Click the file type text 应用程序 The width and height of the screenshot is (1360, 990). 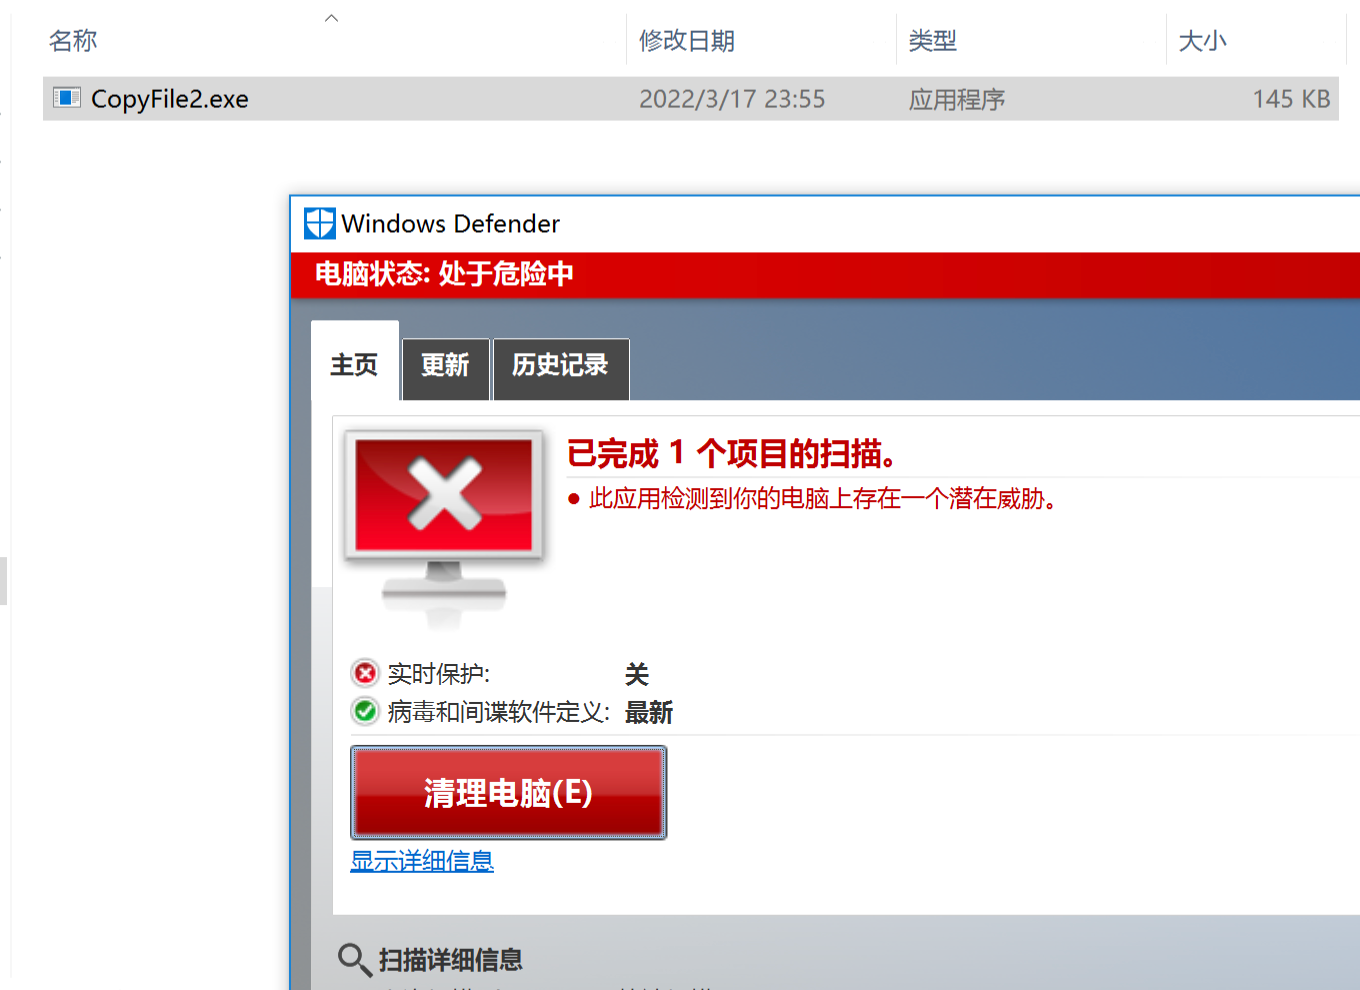pos(957,99)
